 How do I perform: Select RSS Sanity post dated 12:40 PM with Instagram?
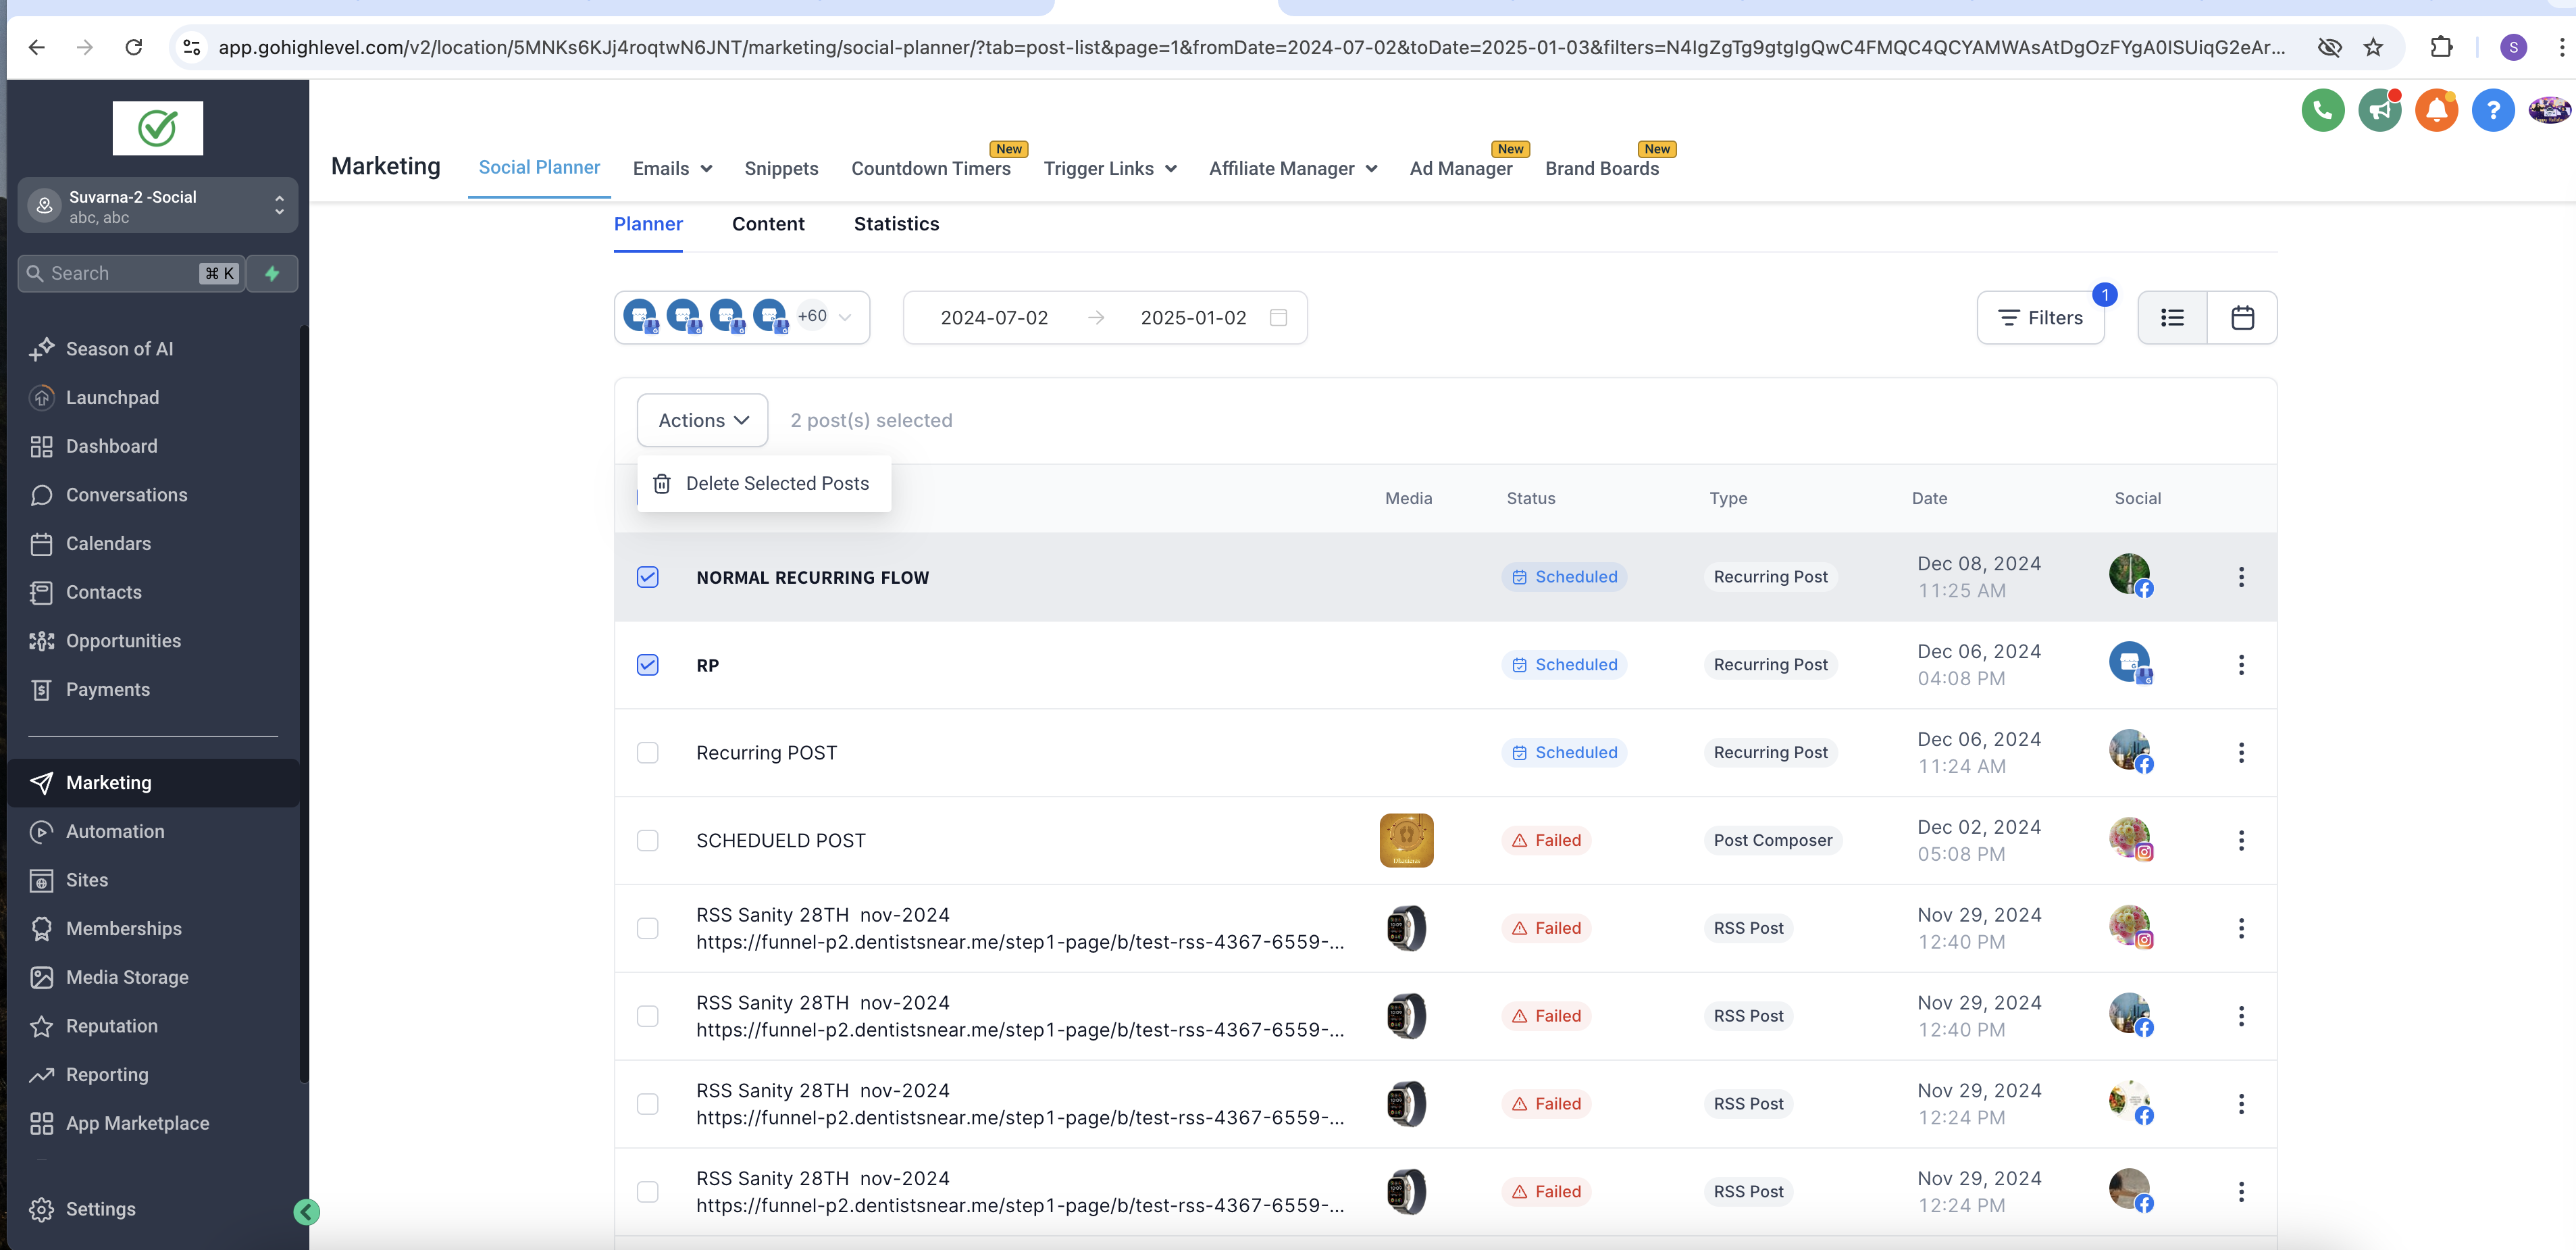coord(648,929)
